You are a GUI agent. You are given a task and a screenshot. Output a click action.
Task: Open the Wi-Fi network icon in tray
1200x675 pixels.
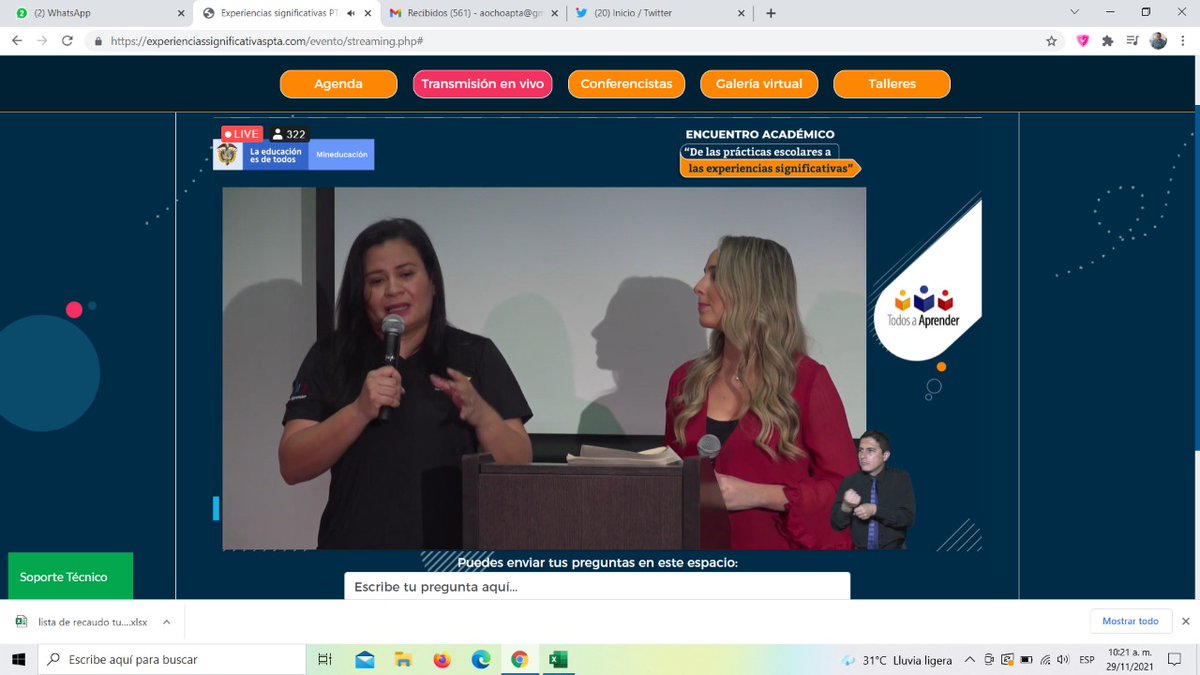[x=1044, y=660]
